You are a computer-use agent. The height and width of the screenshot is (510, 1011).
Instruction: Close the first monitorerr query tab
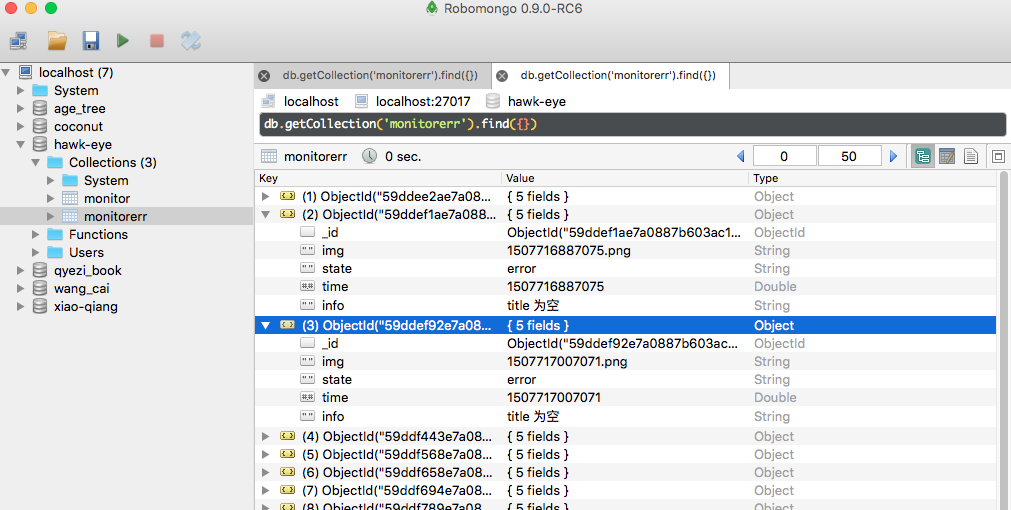[x=264, y=75]
